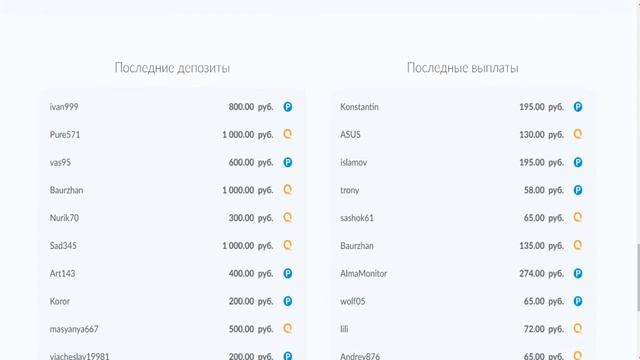Click the Последние депозиты heading
Image resolution: width=640 pixels, height=360 pixels.
click(x=172, y=67)
